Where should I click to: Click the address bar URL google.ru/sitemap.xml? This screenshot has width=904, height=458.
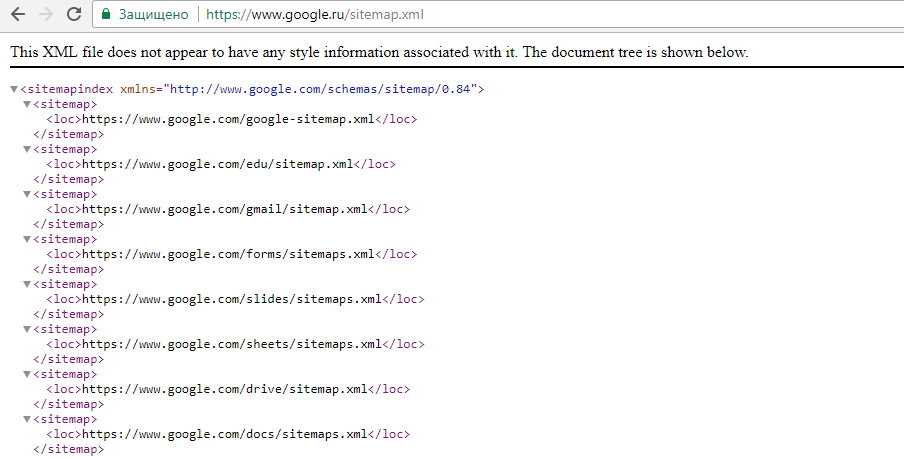click(x=315, y=14)
